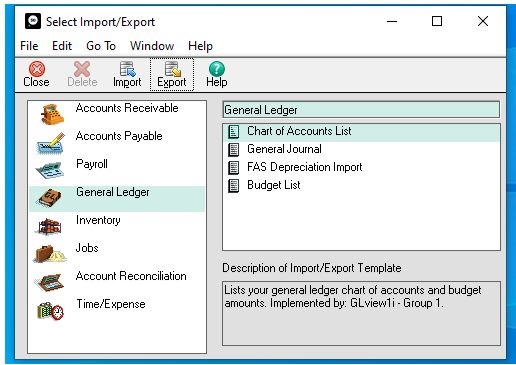Viewport: 516px width, 365px height.
Task: Choose Time/Expense label in category list
Action: coord(111,304)
